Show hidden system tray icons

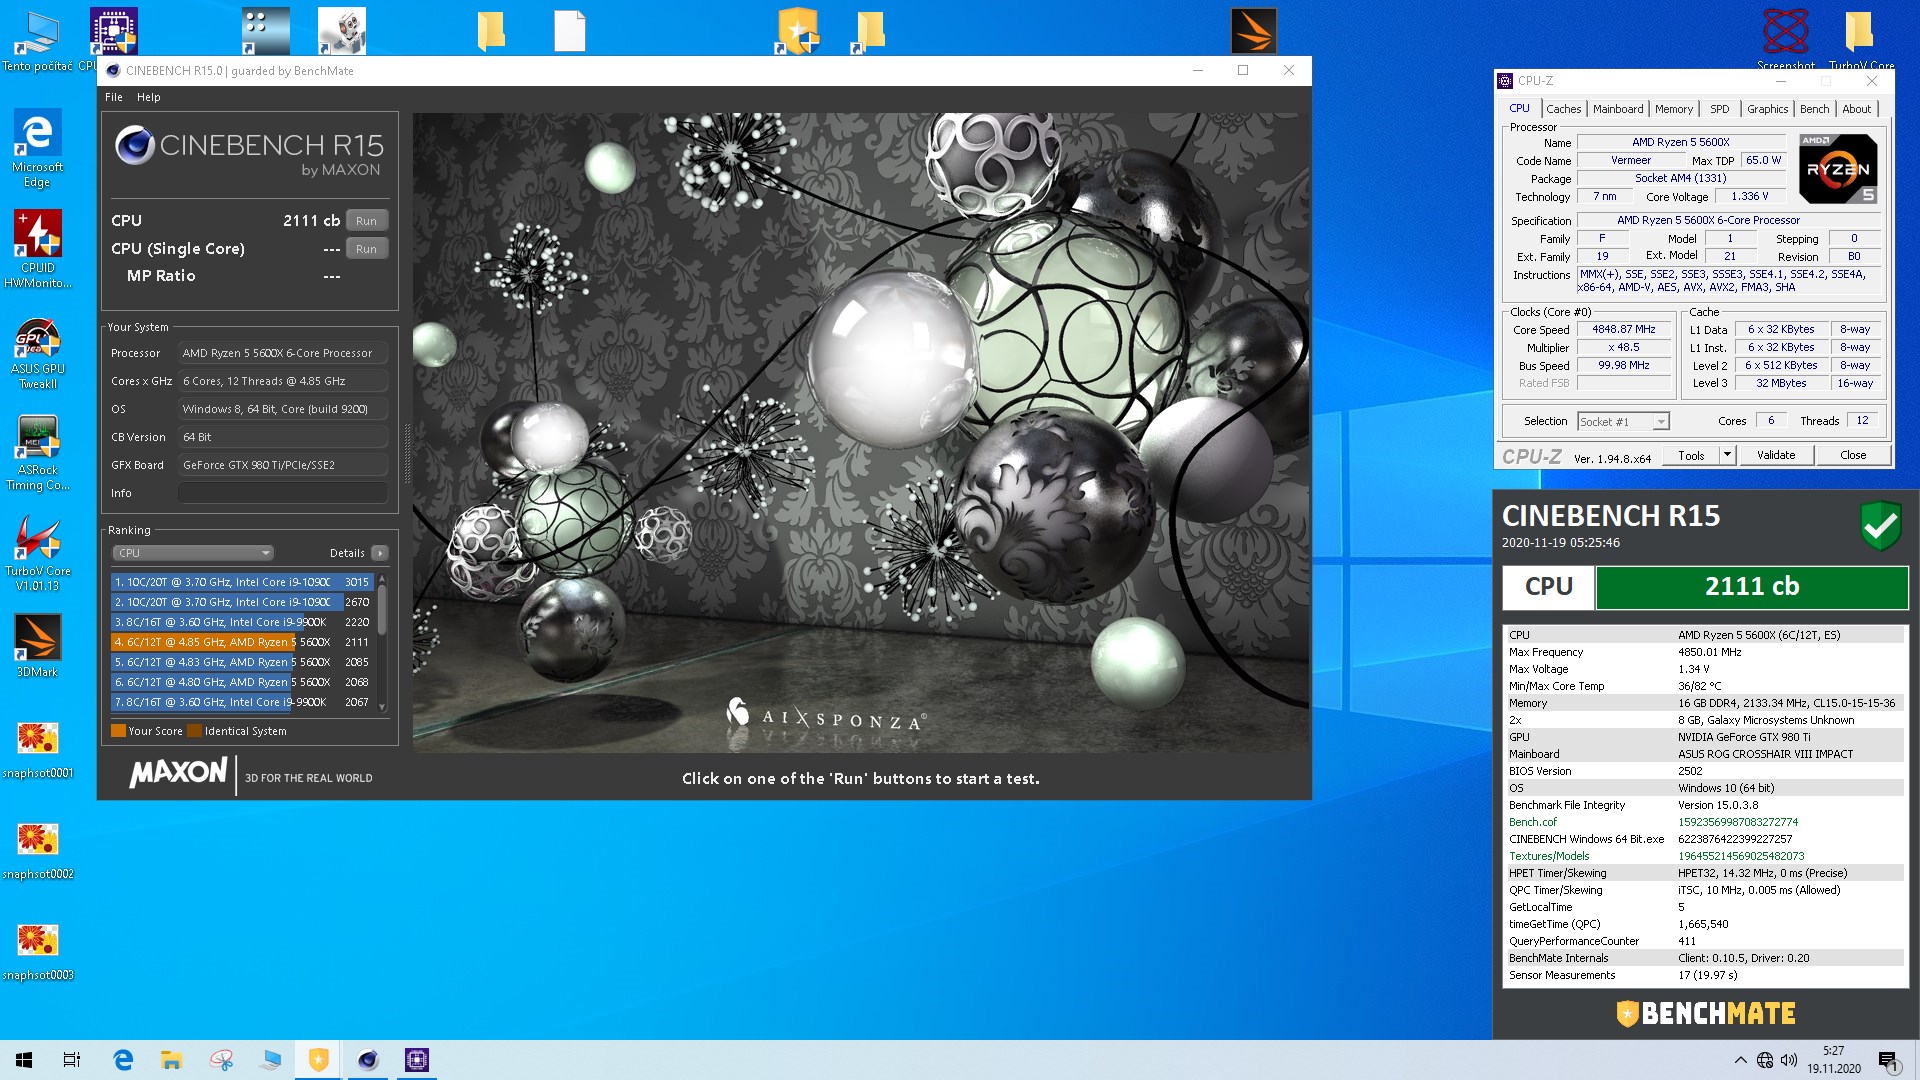(1740, 1060)
